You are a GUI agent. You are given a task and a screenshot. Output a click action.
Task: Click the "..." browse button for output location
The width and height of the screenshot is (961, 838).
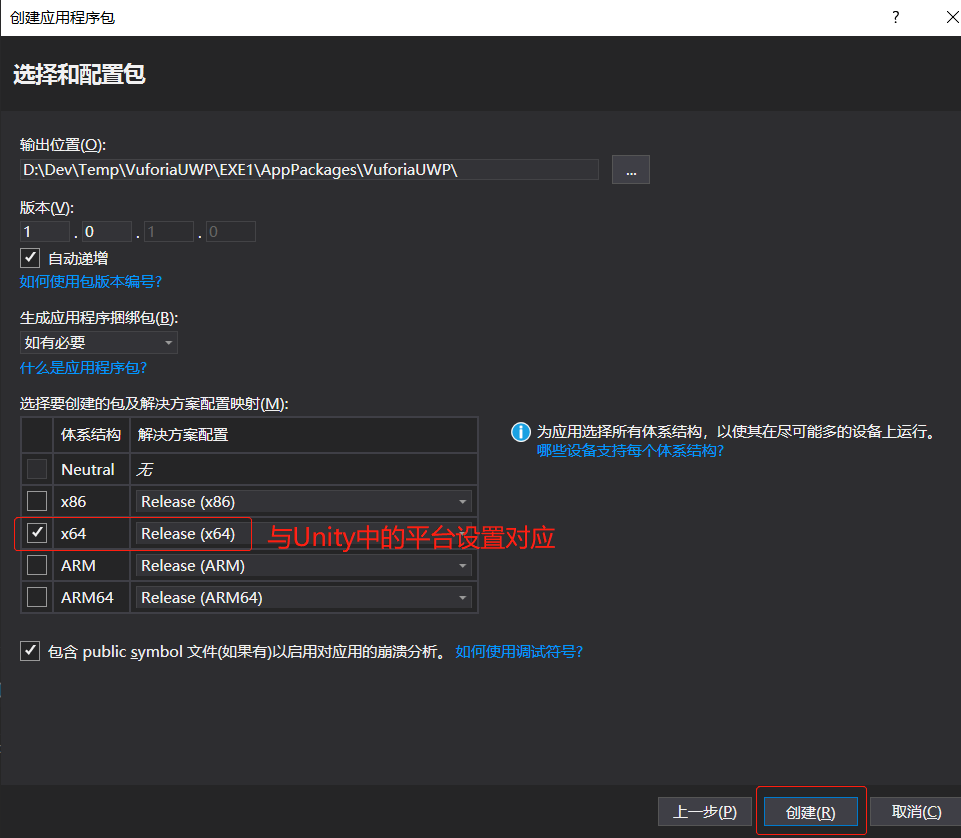[x=630, y=169]
